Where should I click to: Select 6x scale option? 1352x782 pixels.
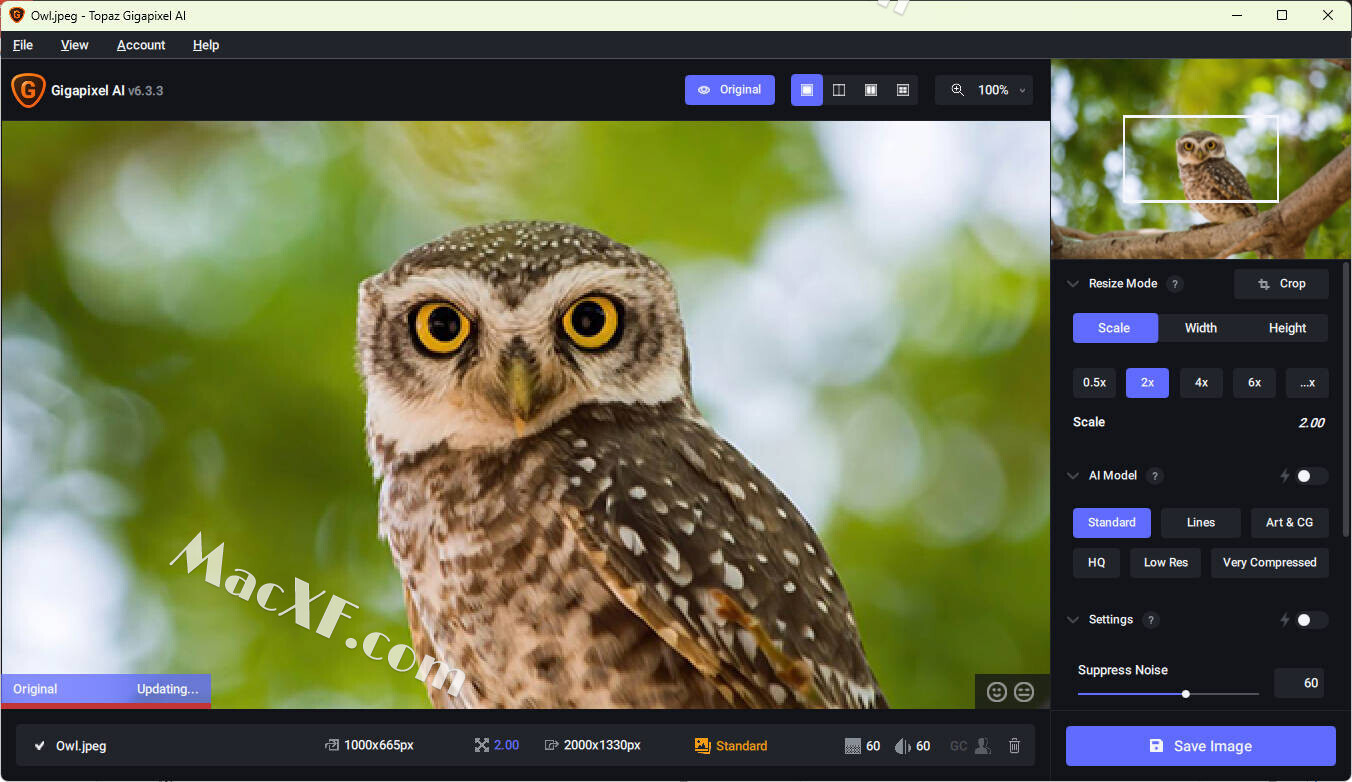(1254, 383)
